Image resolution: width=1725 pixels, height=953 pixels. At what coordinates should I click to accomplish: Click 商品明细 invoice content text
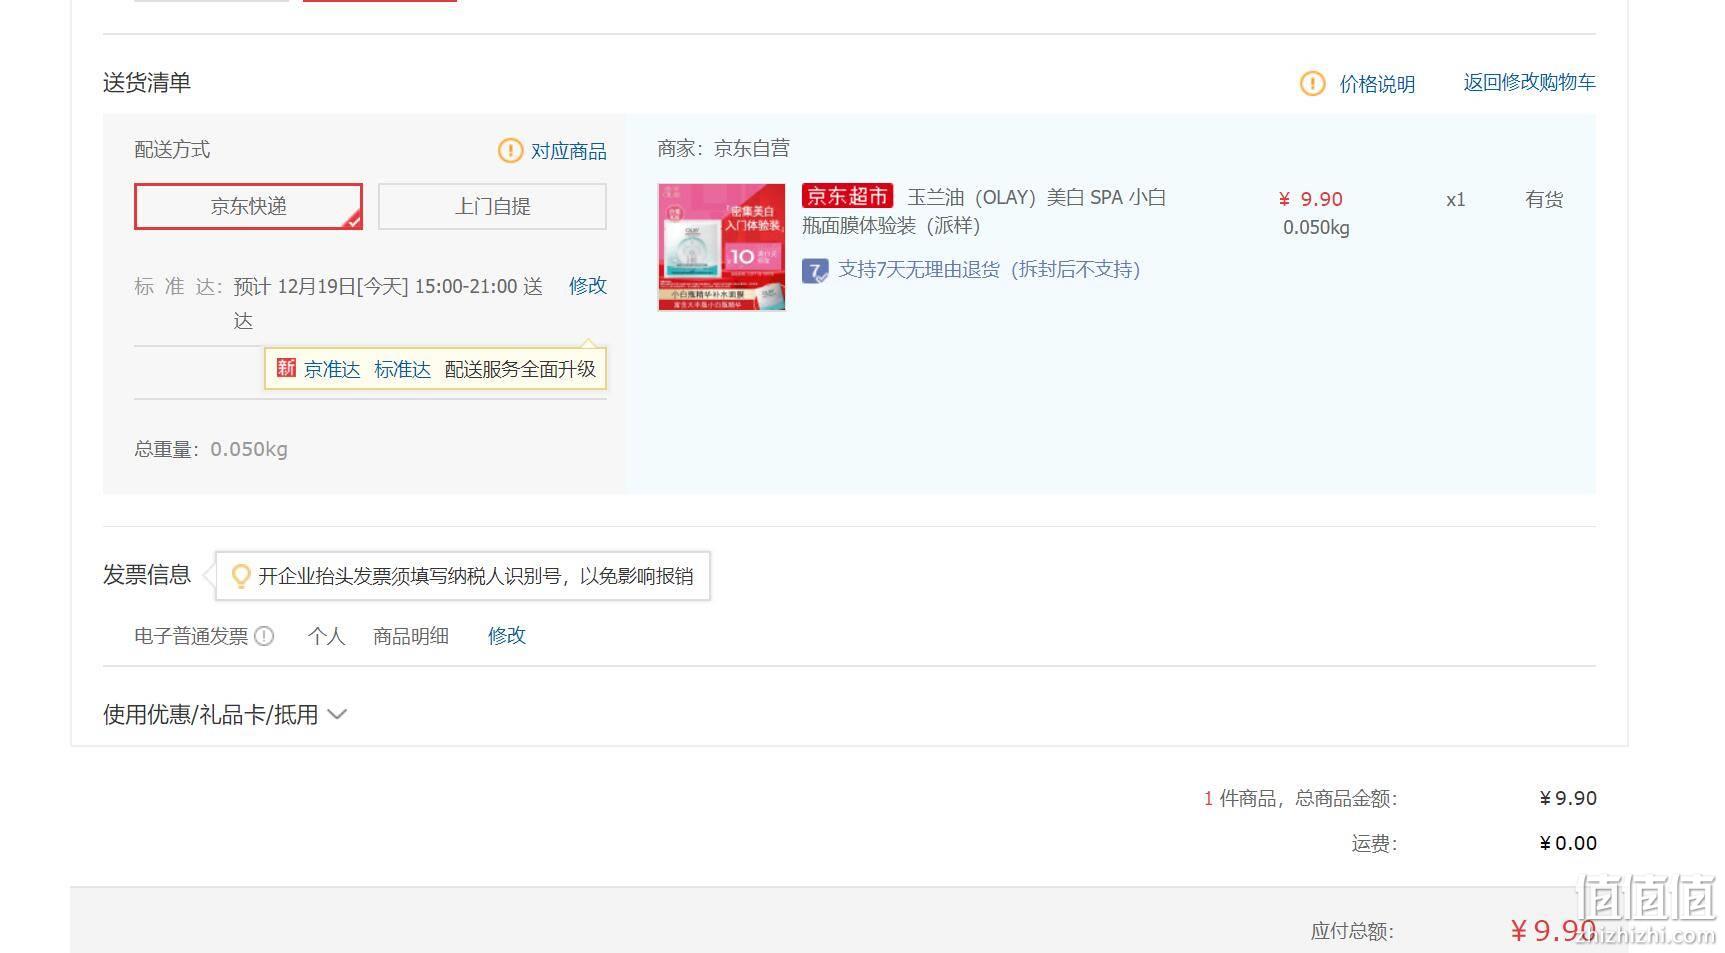pyautogui.click(x=411, y=636)
